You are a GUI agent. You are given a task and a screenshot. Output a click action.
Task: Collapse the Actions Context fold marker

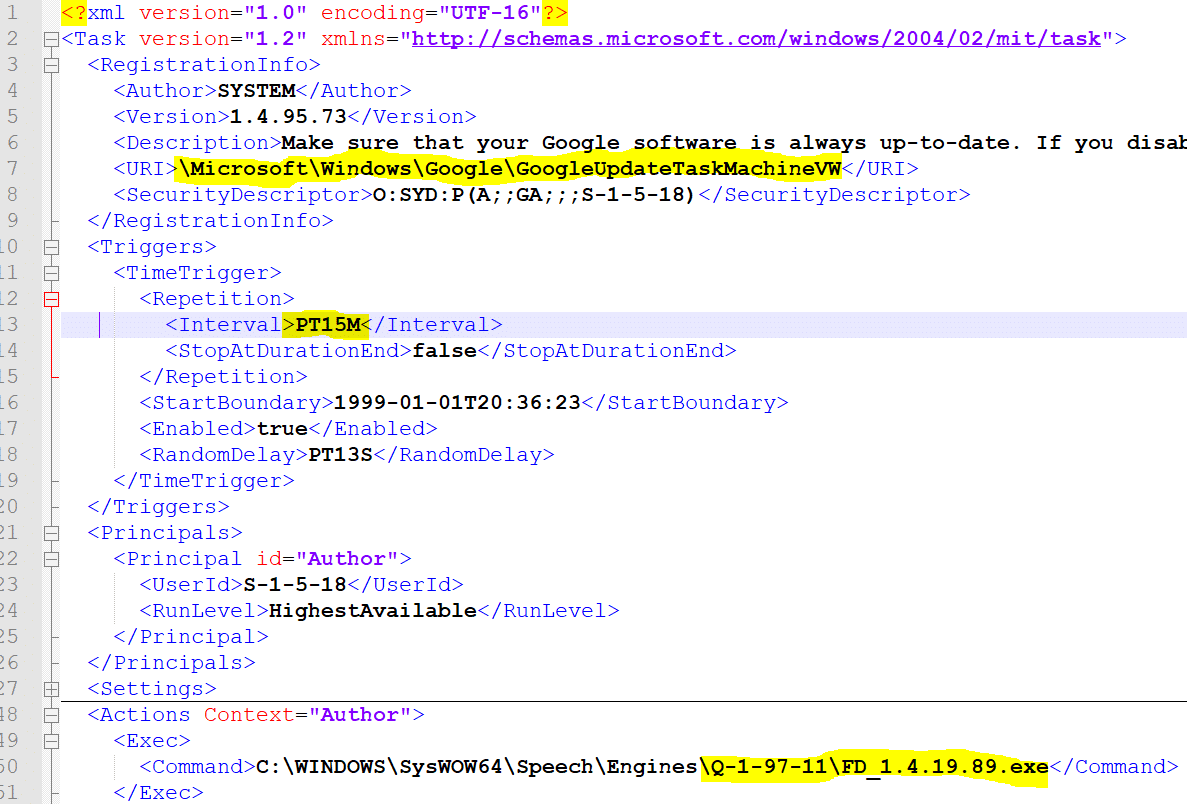(51, 715)
